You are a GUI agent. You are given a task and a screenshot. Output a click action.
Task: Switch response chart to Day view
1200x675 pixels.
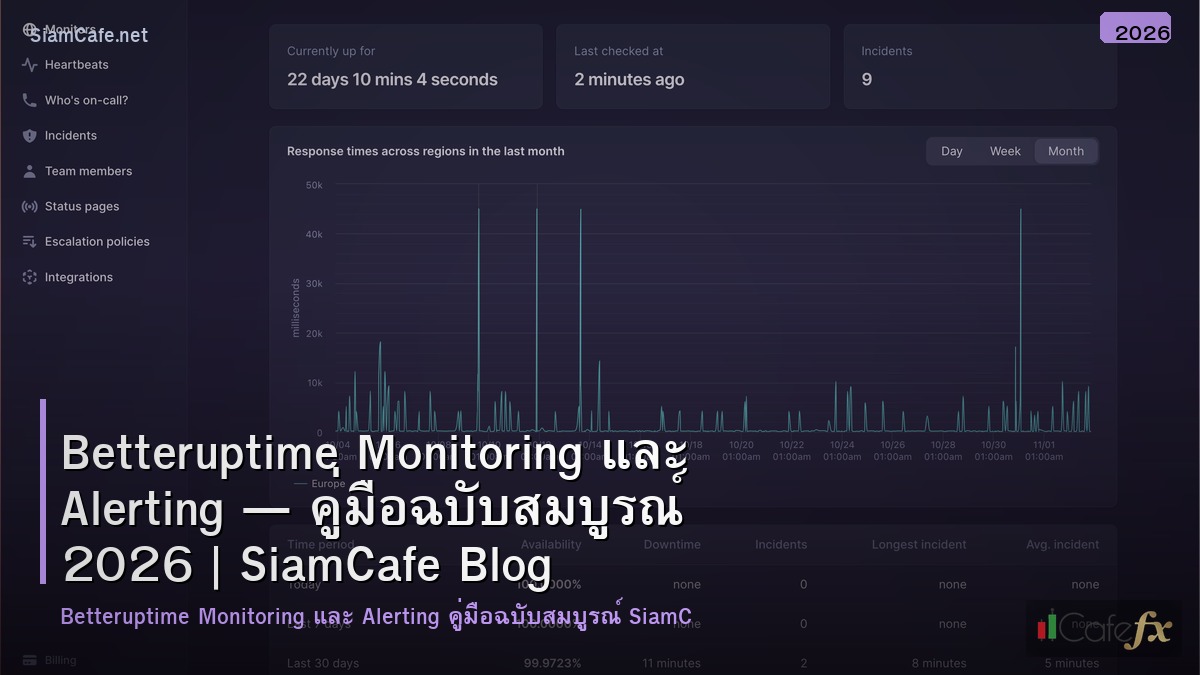951,151
